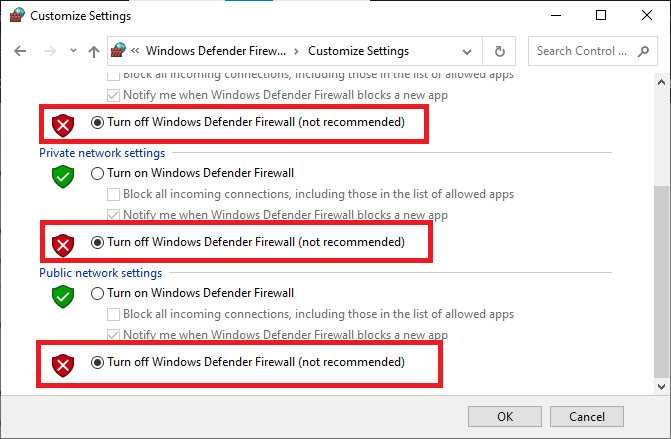
Task: Click the green shield under Private network settings
Action: click(x=63, y=176)
